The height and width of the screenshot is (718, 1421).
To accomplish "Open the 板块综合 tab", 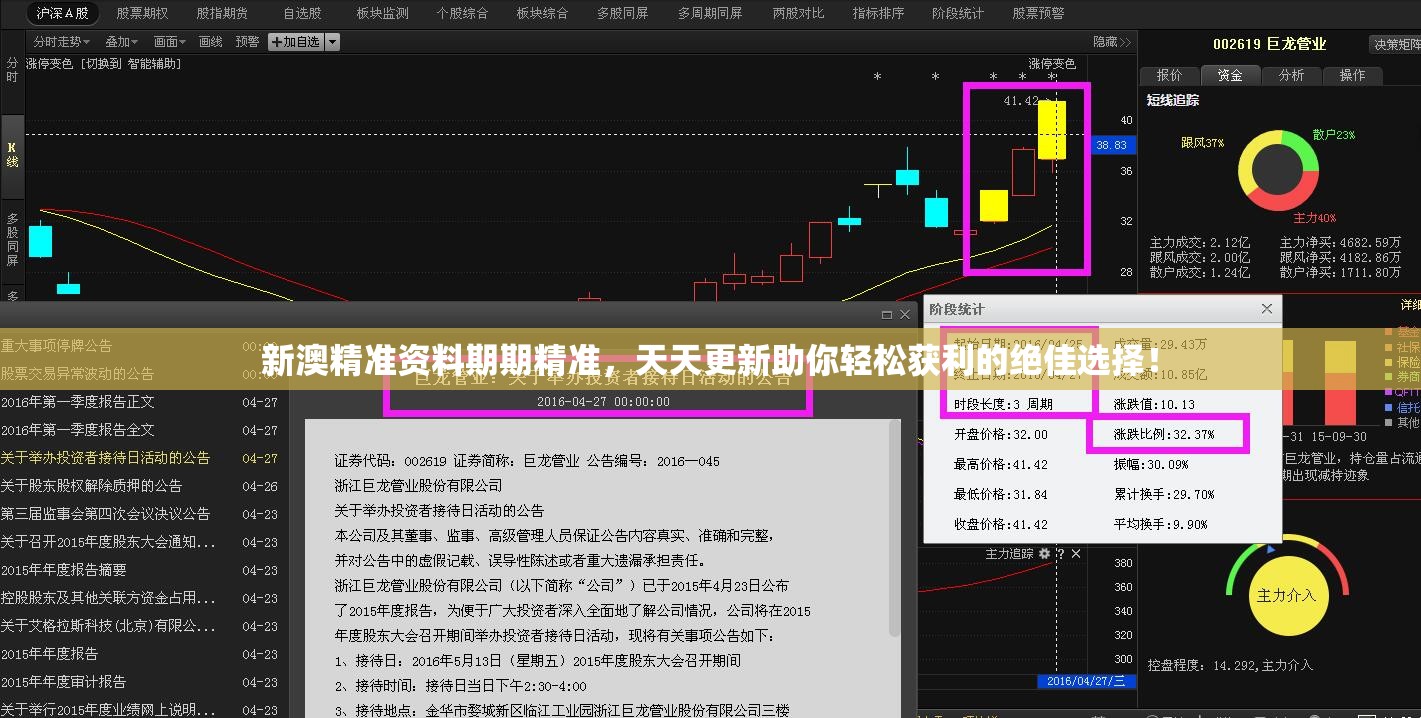I will [542, 13].
